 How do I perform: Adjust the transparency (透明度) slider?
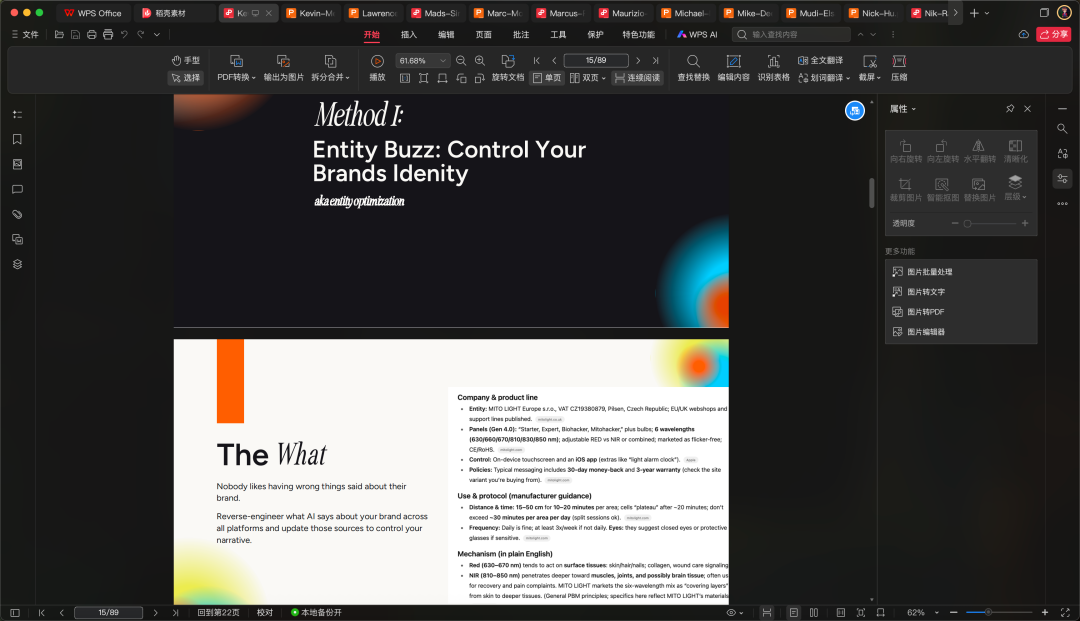coord(990,223)
